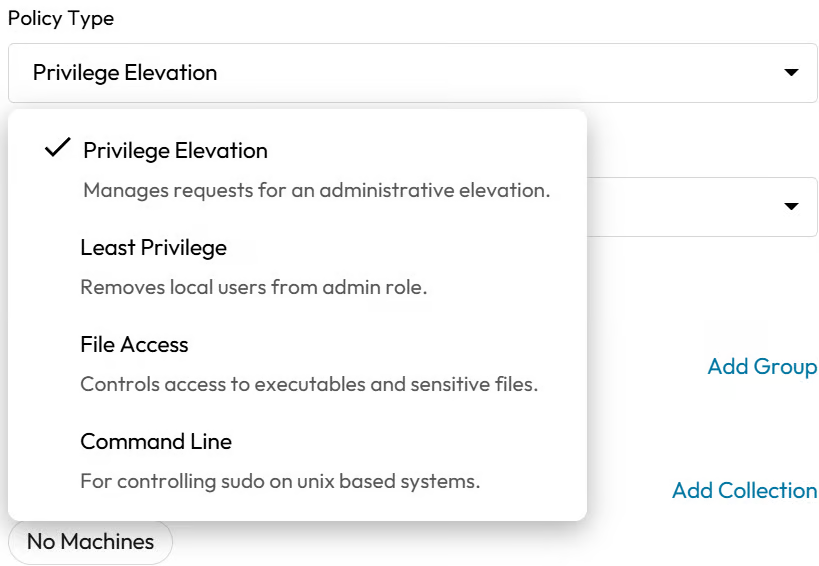Choose the policy type for unix sudo control

(x=156, y=442)
